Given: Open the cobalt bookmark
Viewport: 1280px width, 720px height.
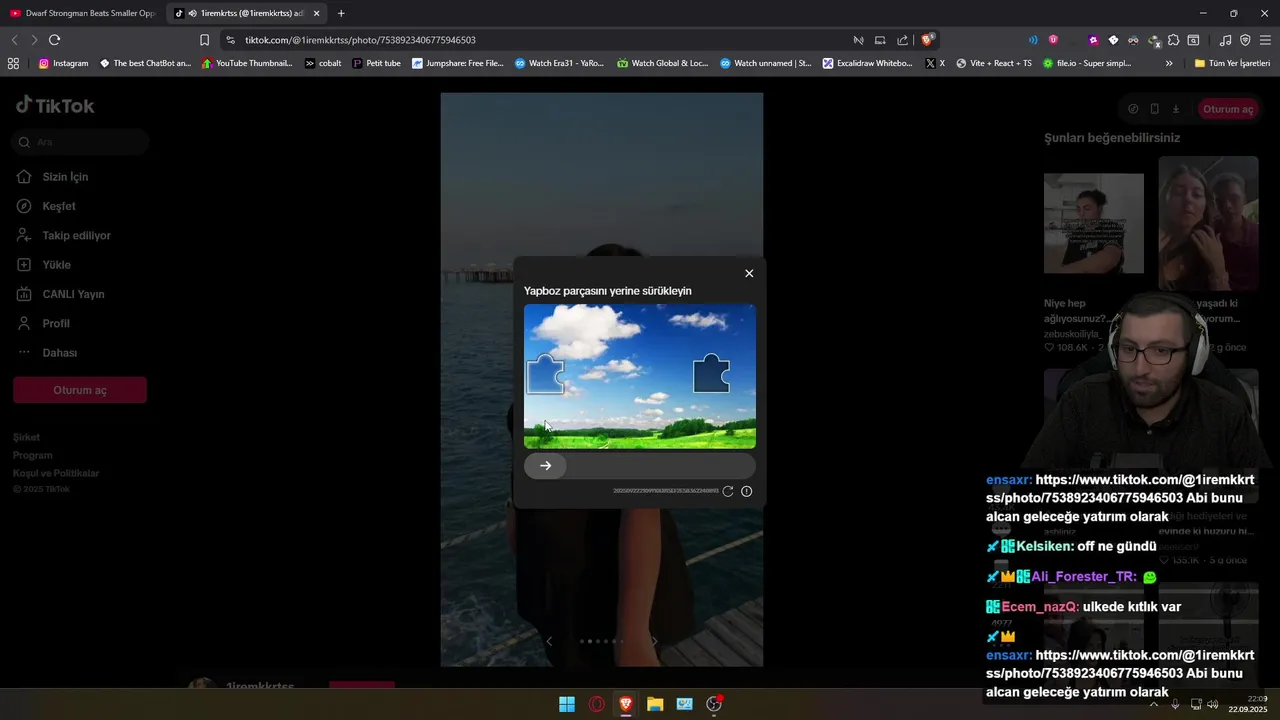Looking at the screenshot, I should [x=323, y=63].
